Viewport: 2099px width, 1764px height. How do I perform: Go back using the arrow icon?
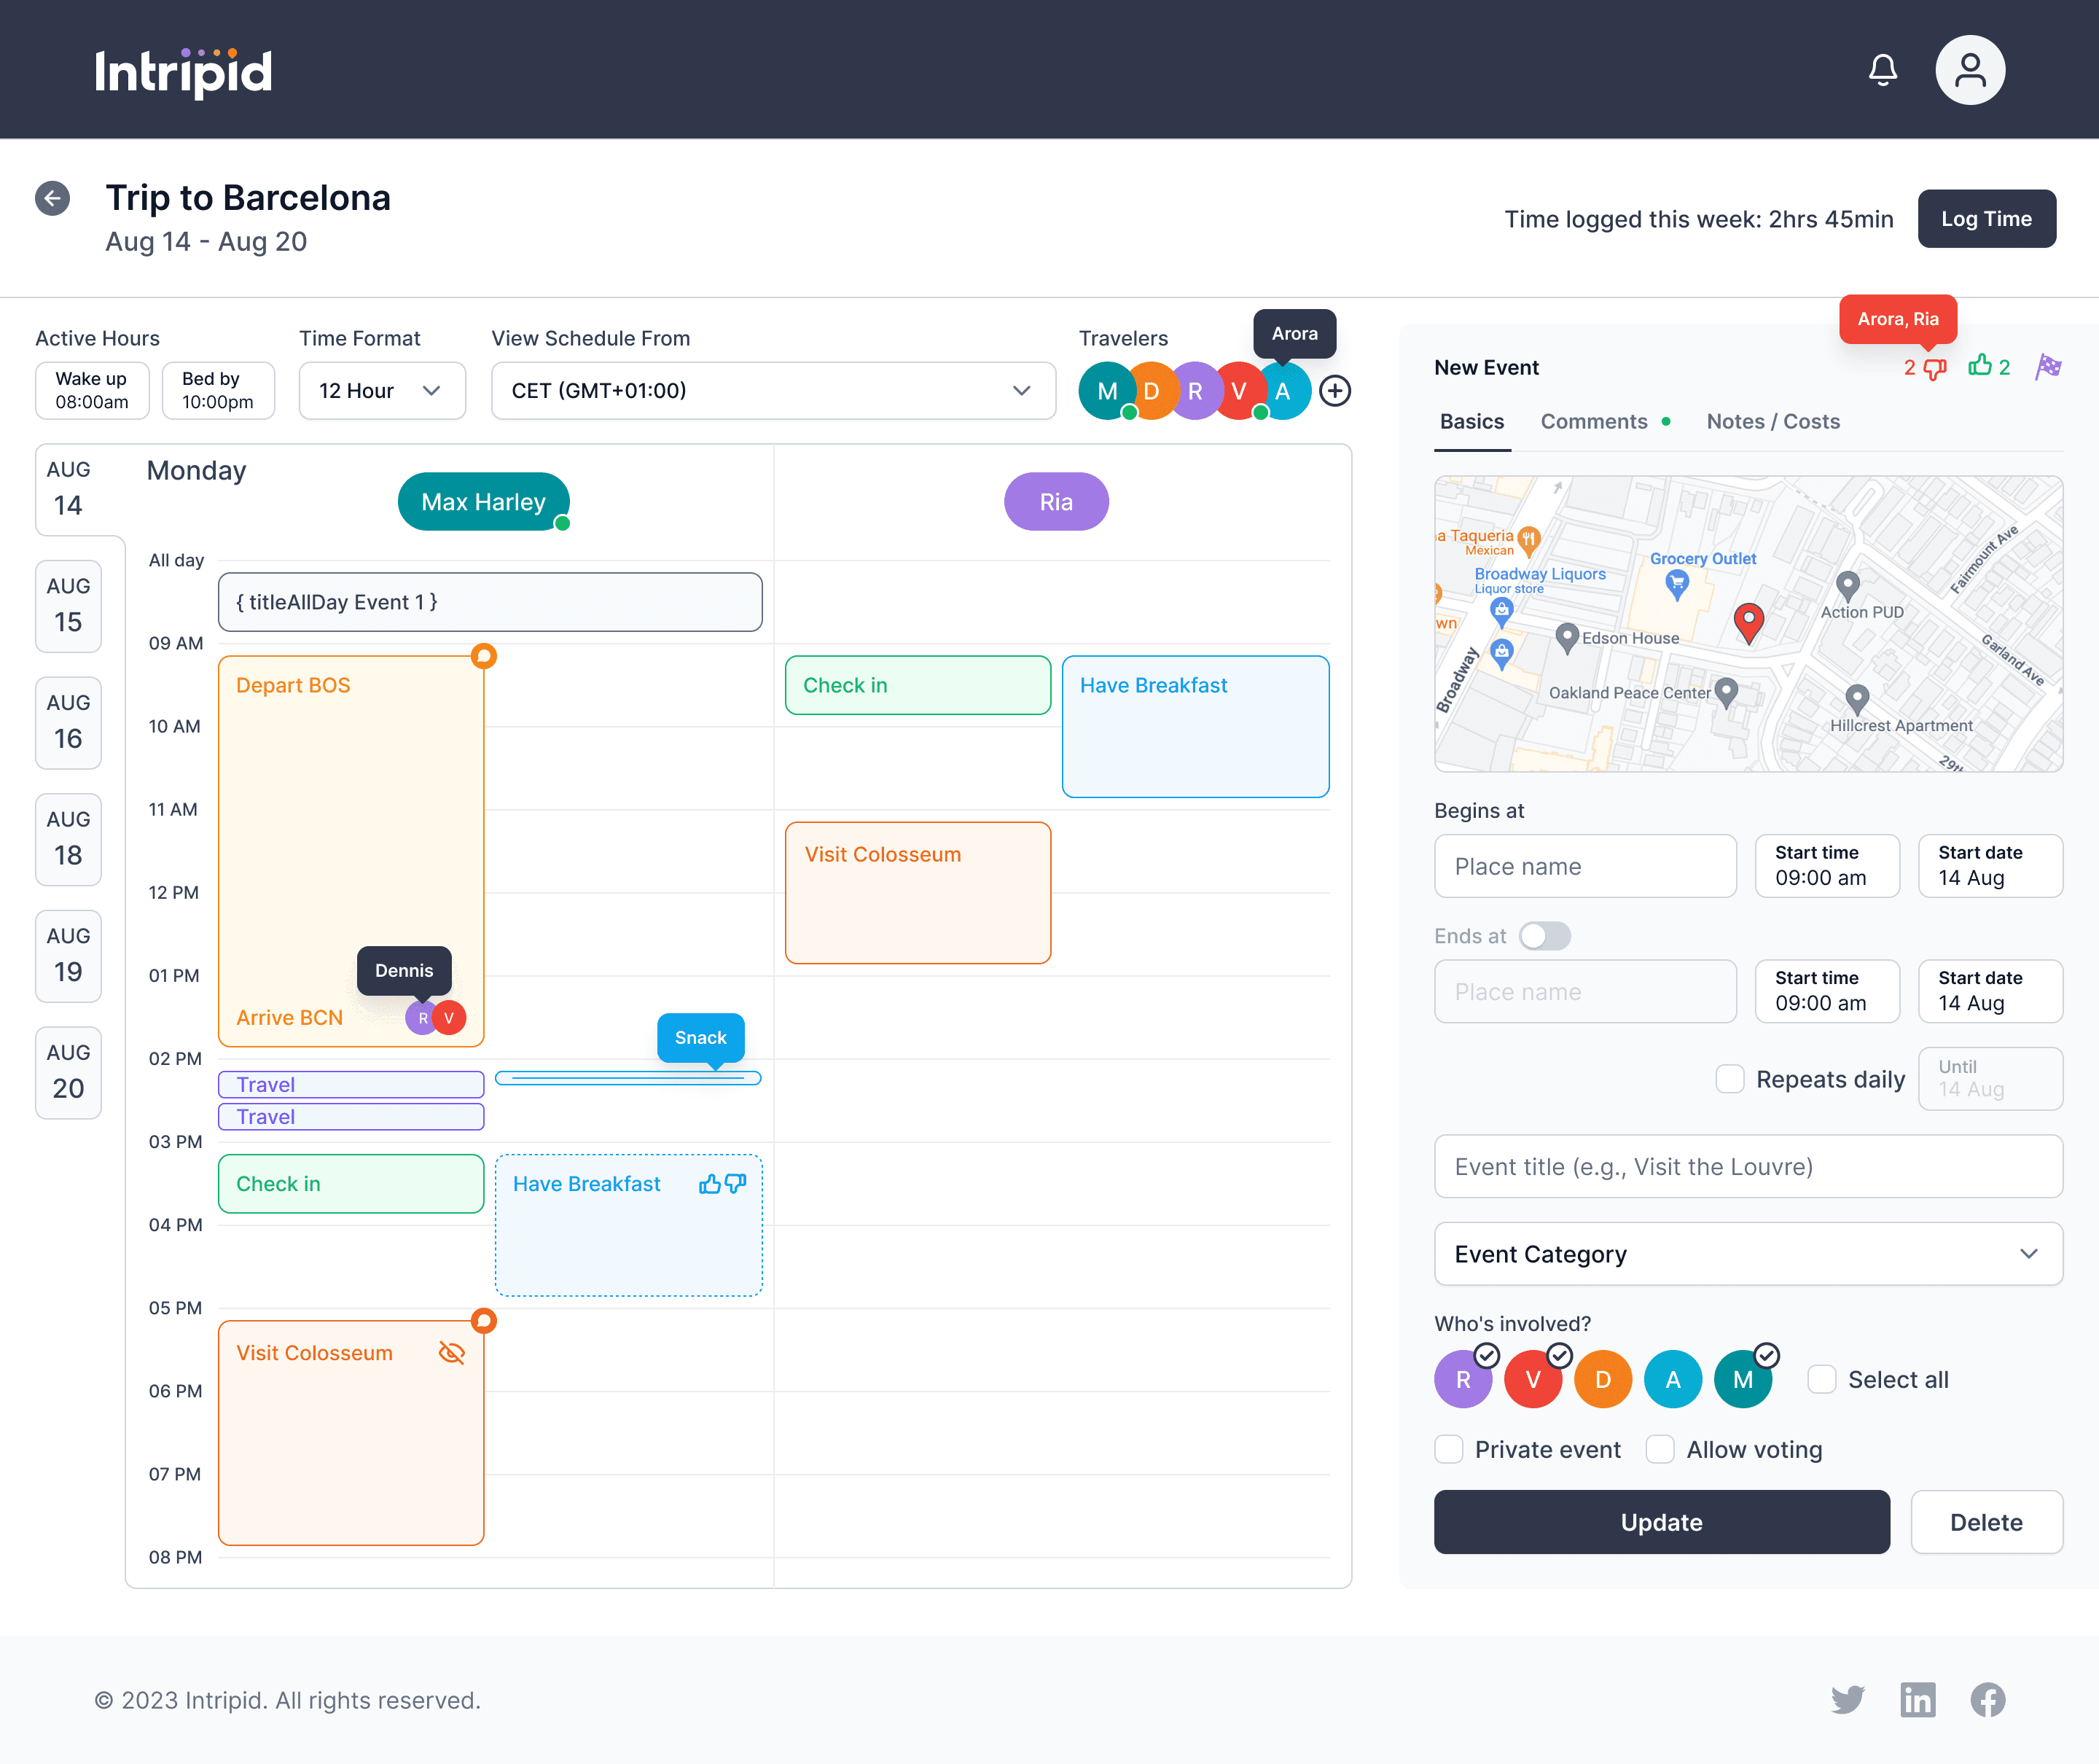53,198
